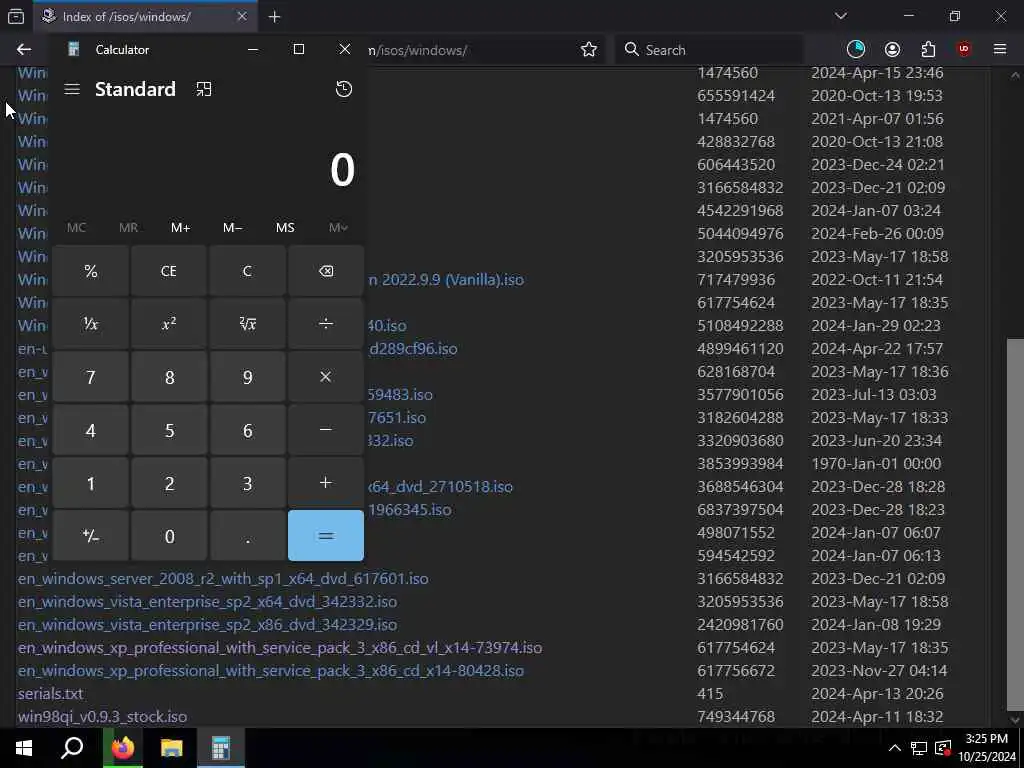
Task: Click the multiply operator button
Action: pos(325,377)
